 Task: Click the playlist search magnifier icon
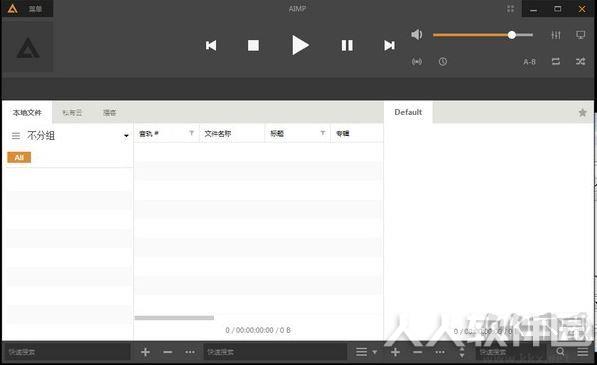pos(560,352)
